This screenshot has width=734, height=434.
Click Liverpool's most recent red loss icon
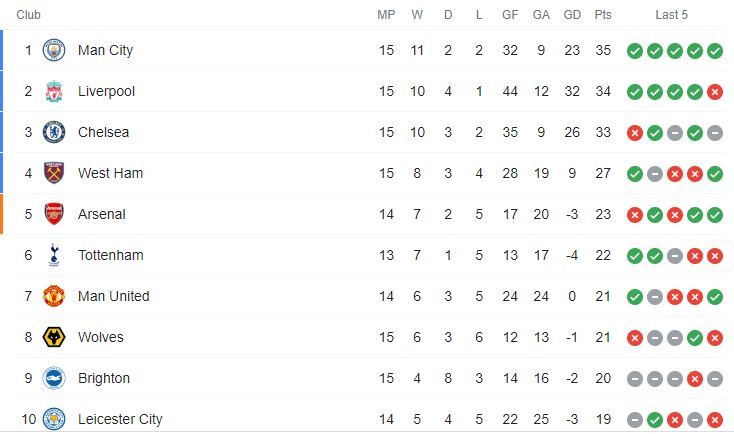715,91
